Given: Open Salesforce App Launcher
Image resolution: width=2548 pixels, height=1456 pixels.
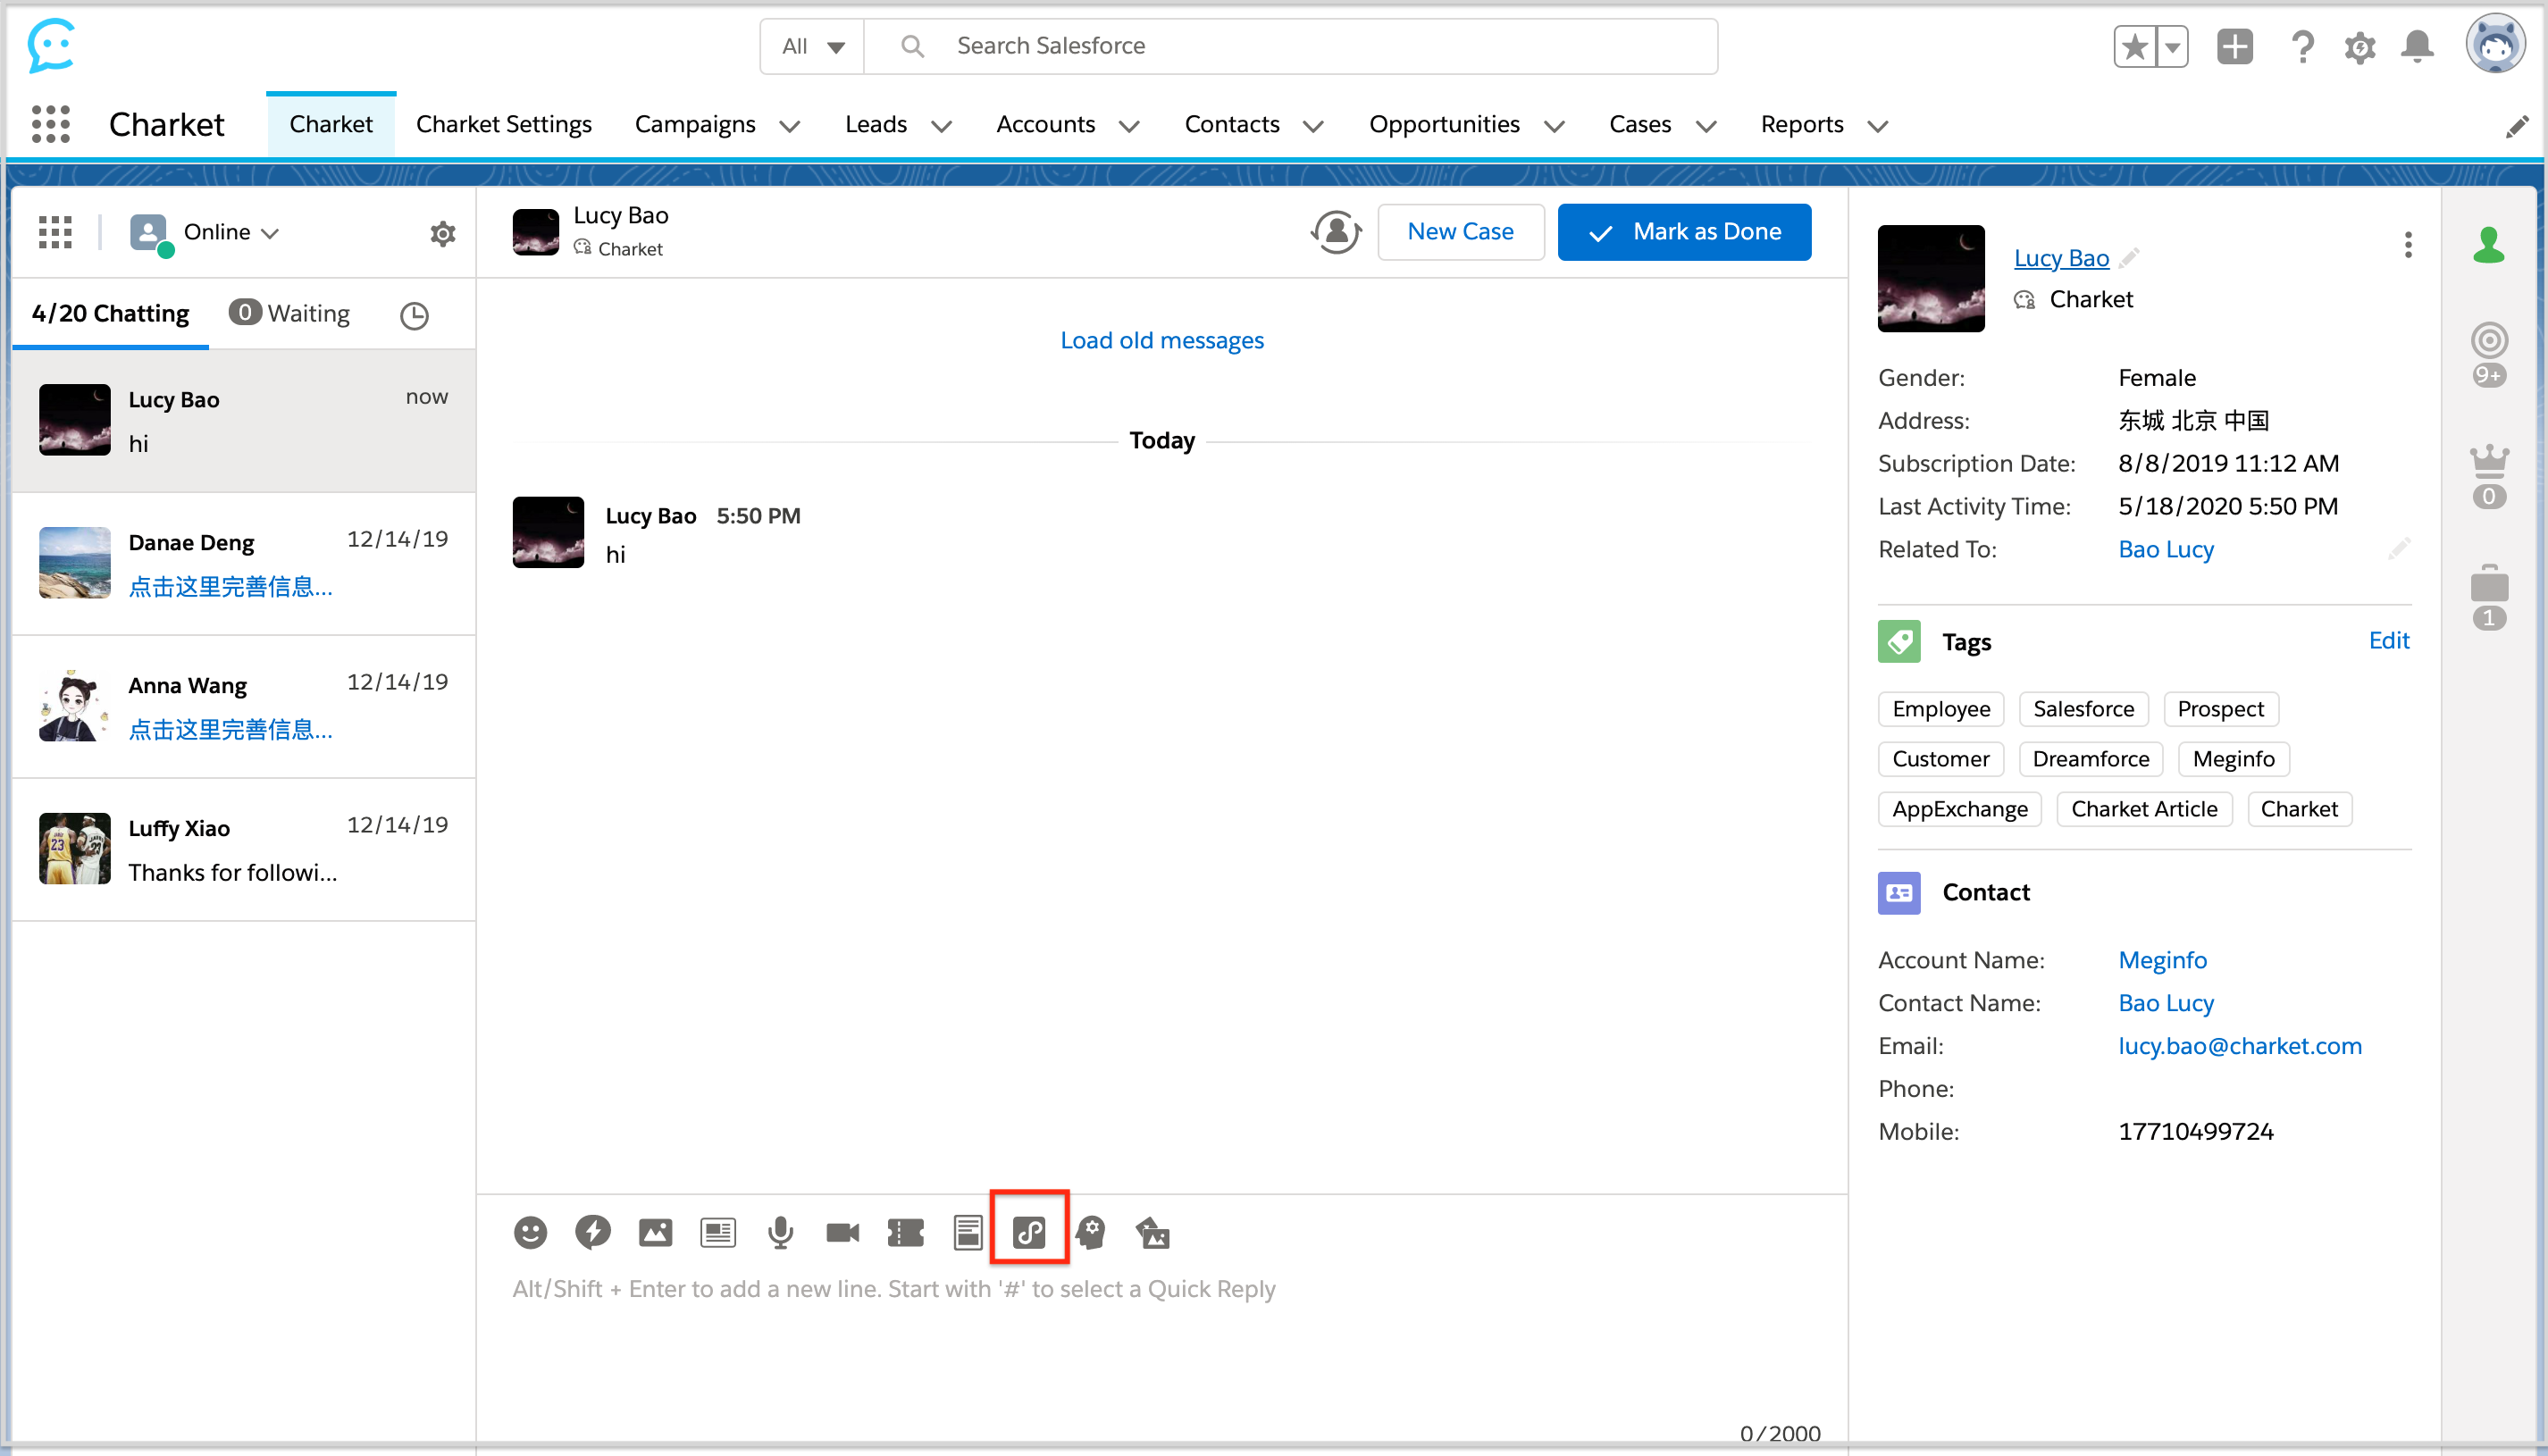Looking at the screenshot, I should [51, 124].
